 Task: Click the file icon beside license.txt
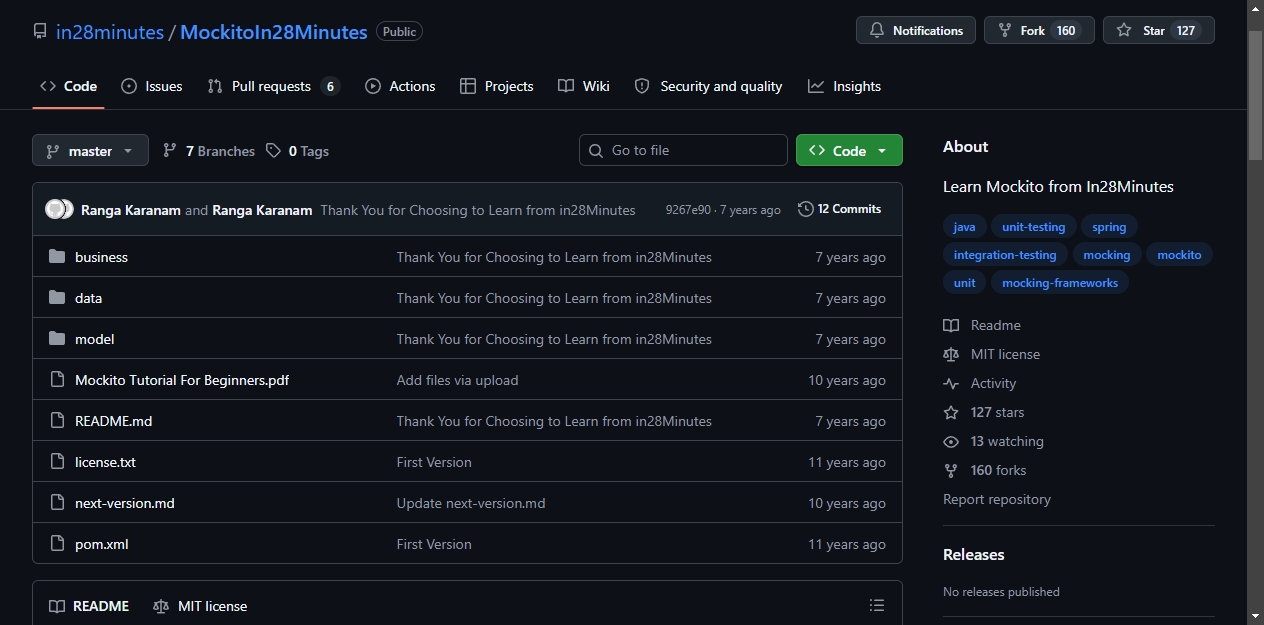[x=57, y=462]
